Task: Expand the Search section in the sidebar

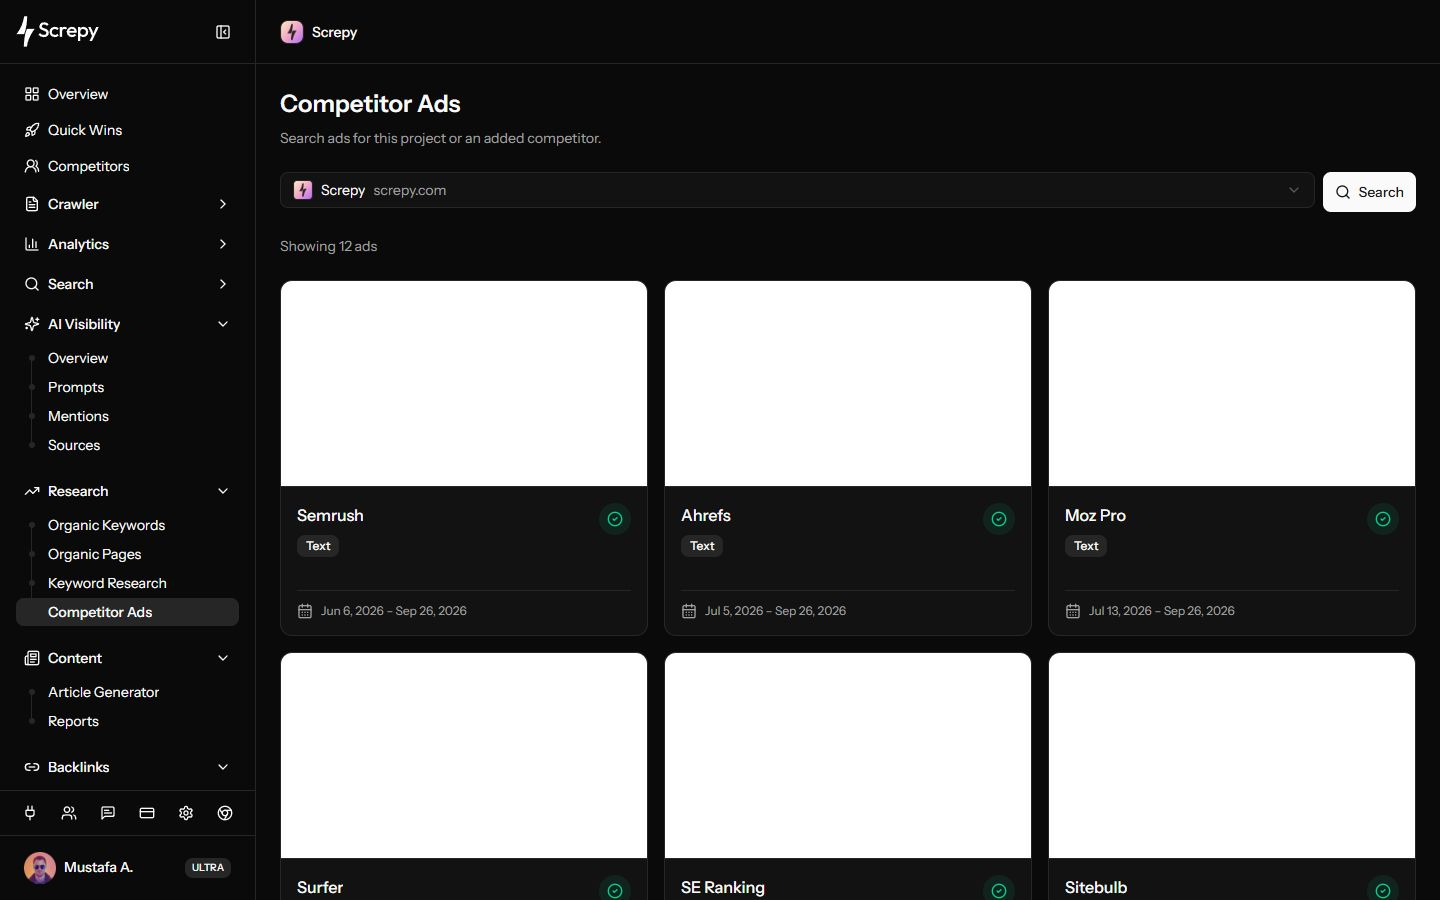Action: (x=127, y=284)
